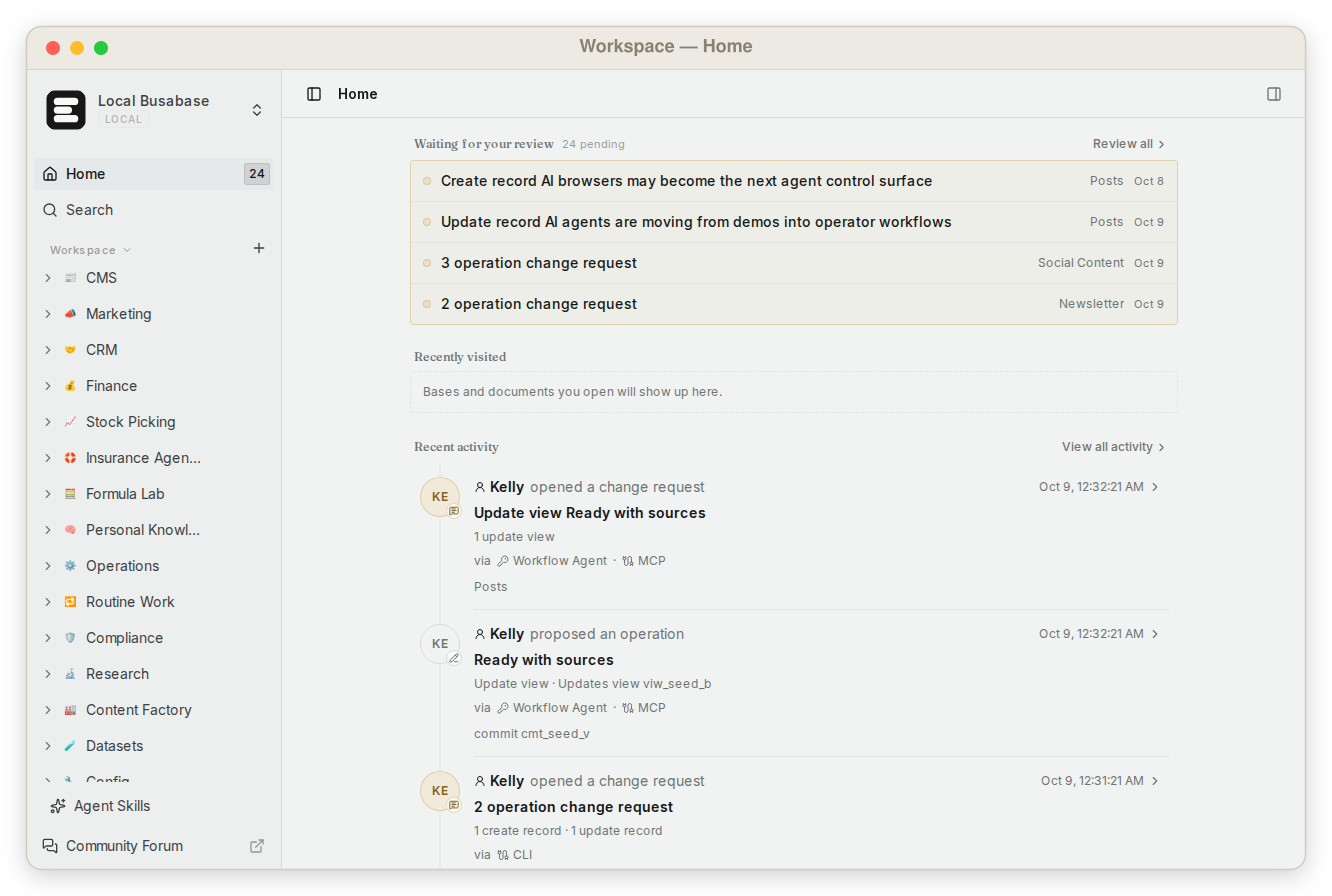Expand the Stock Picking chevron
The width and height of the screenshot is (1332, 896).
[47, 422]
